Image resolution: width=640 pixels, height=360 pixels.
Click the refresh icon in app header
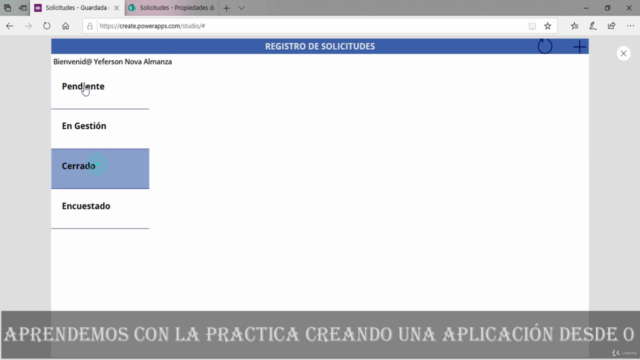pyautogui.click(x=544, y=46)
